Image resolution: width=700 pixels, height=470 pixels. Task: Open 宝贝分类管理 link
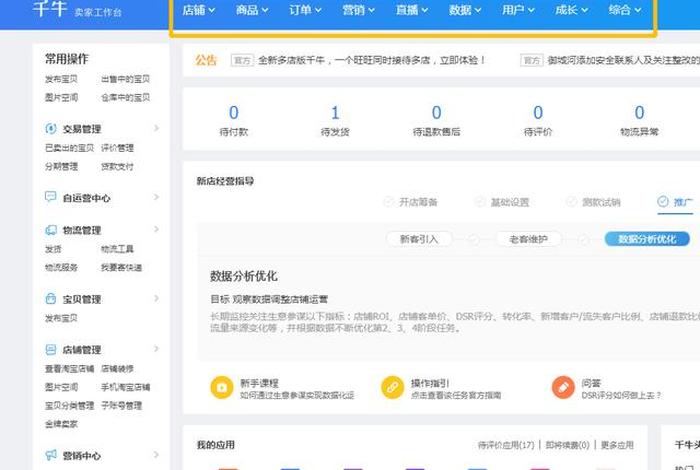point(69,405)
